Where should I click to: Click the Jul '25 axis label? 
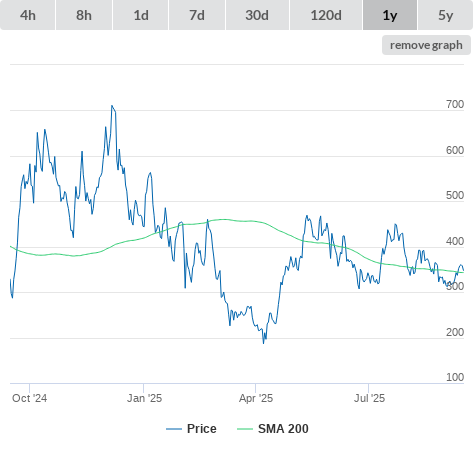click(x=369, y=398)
